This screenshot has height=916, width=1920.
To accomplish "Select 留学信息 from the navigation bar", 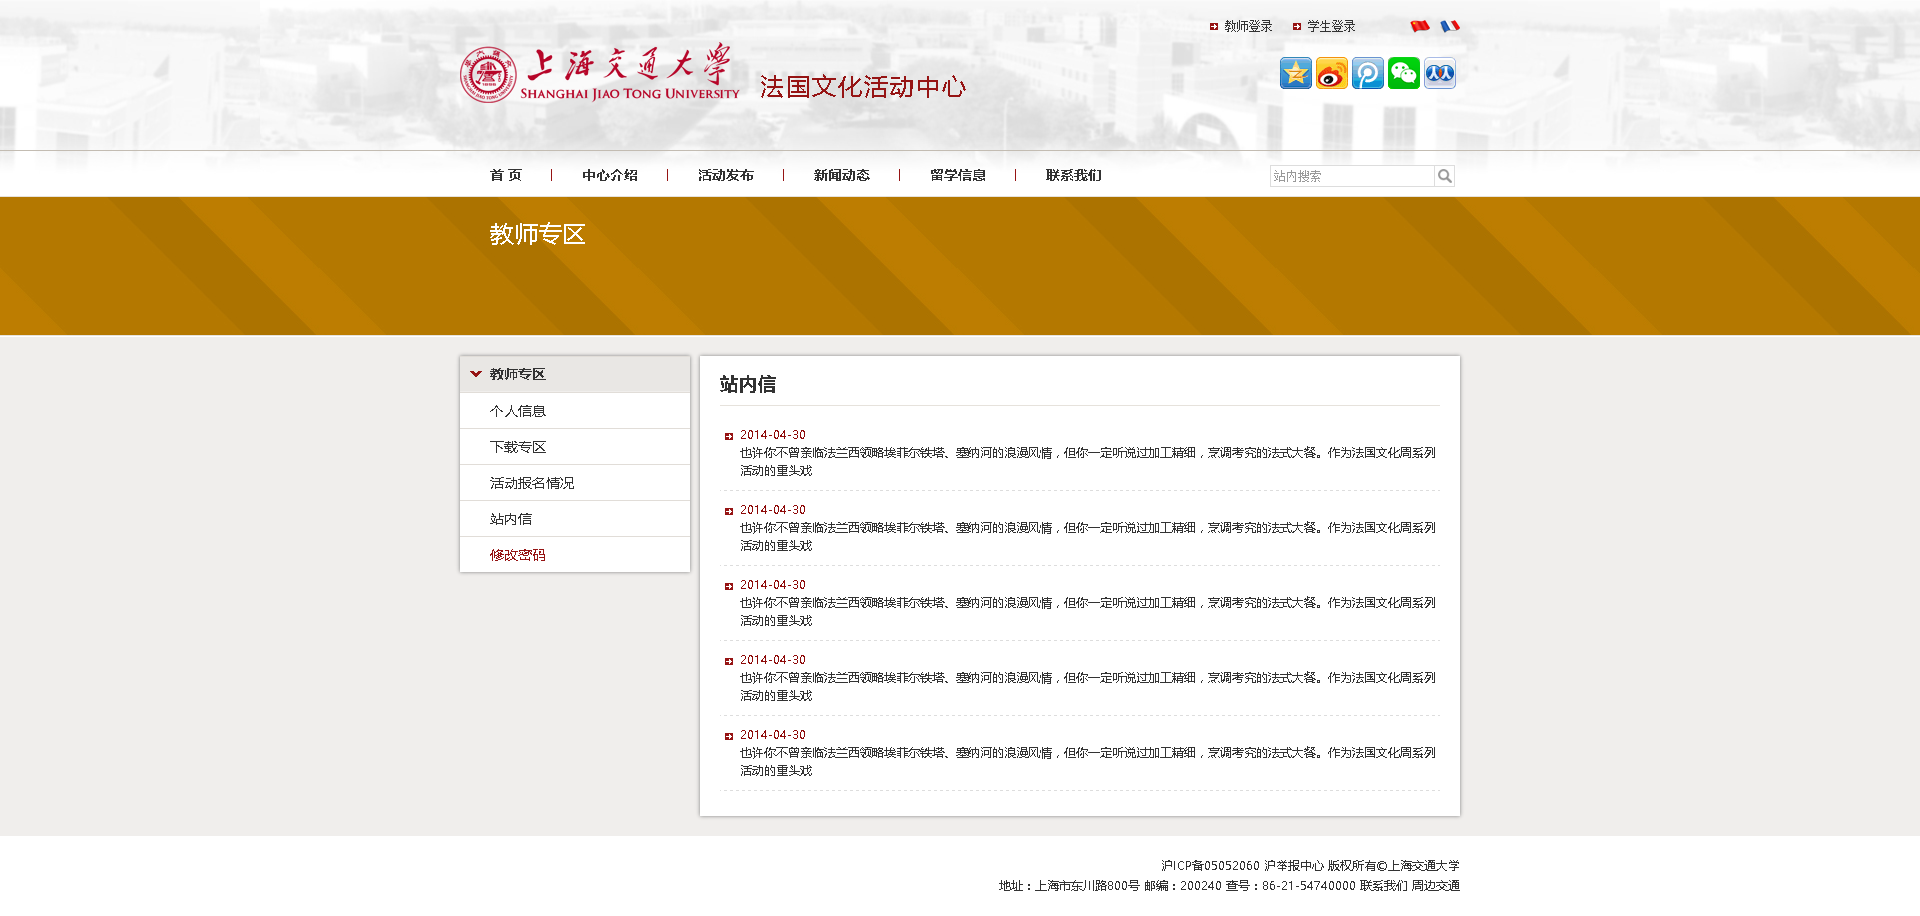I will [x=957, y=175].
